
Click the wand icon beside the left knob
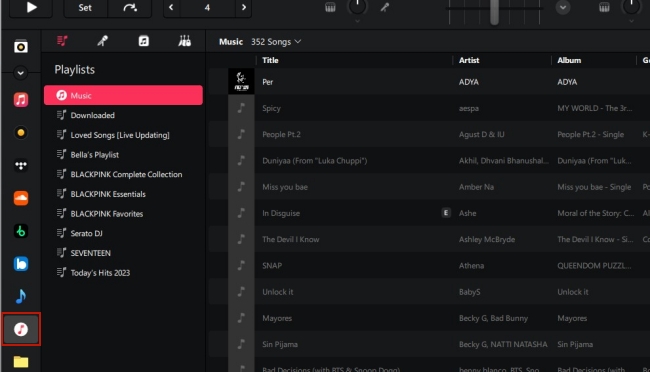385,7
